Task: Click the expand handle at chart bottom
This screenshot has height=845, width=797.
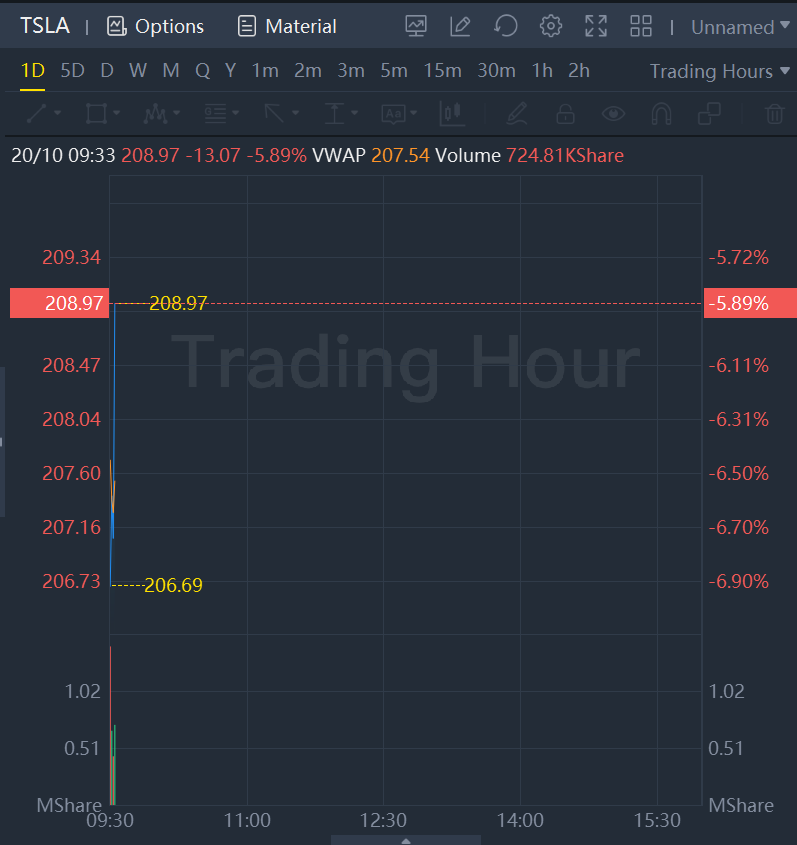Action: pos(405,840)
